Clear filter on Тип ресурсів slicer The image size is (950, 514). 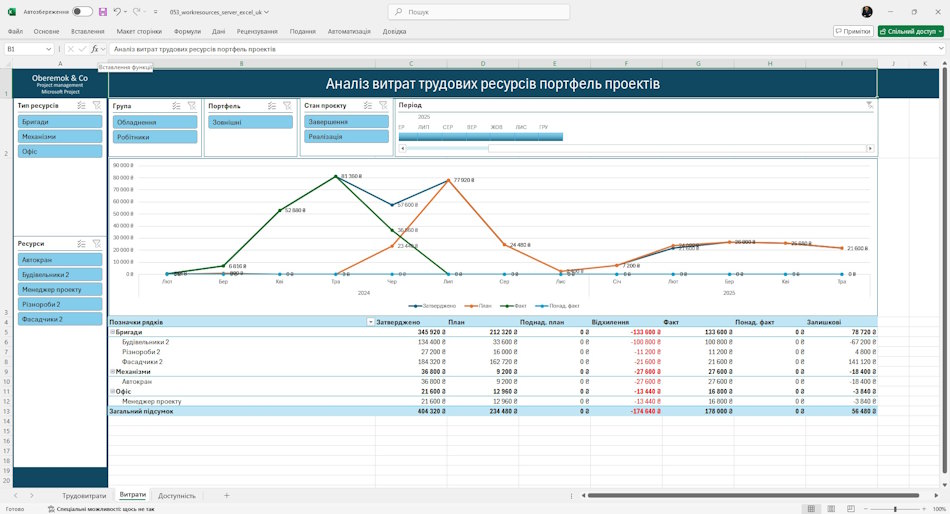coord(97,105)
